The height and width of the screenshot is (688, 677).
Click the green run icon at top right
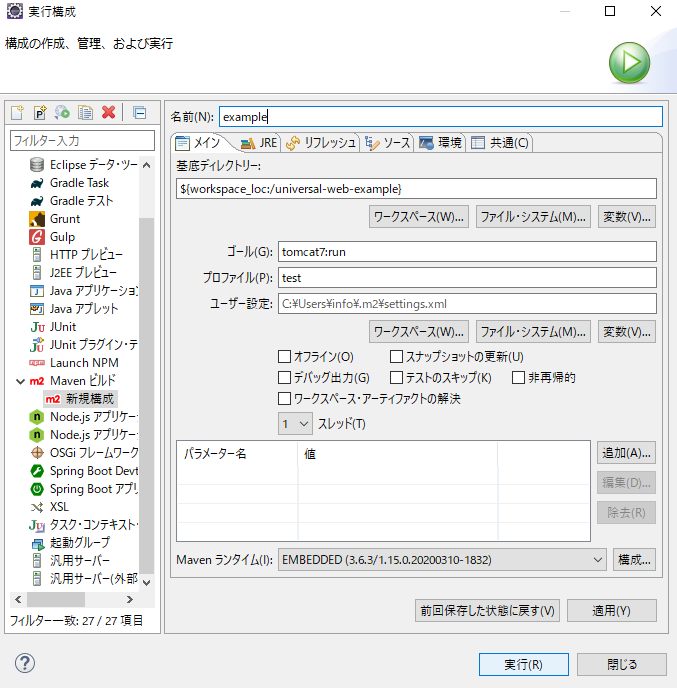tap(630, 62)
